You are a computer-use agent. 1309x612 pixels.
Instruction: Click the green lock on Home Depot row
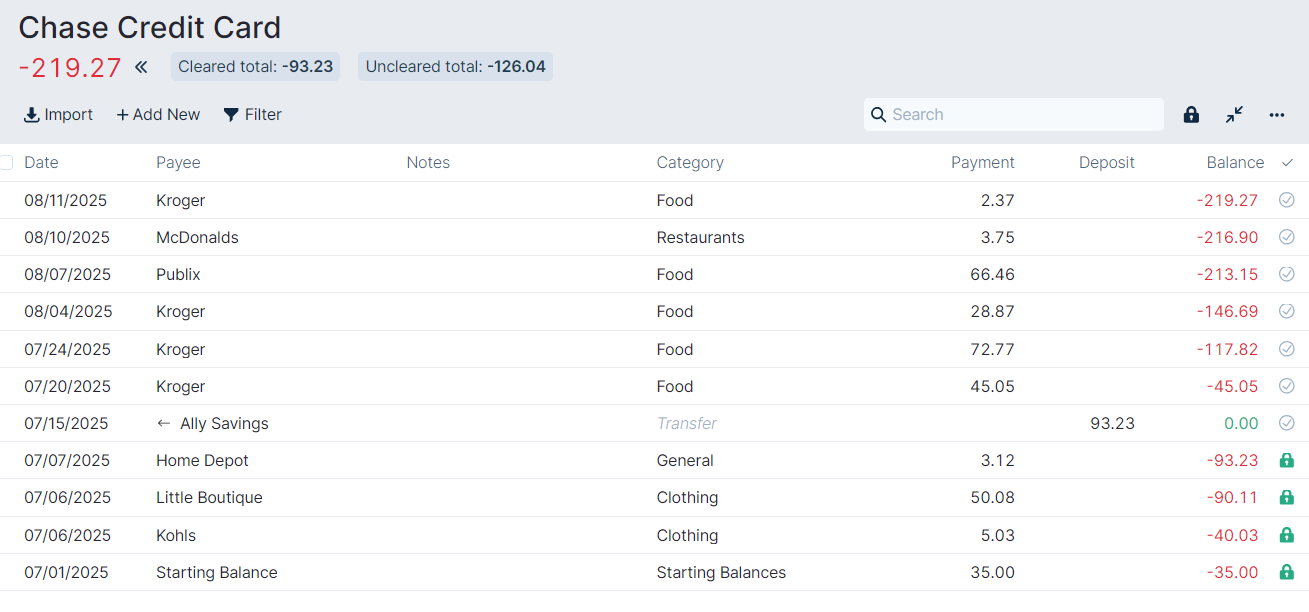1286,461
